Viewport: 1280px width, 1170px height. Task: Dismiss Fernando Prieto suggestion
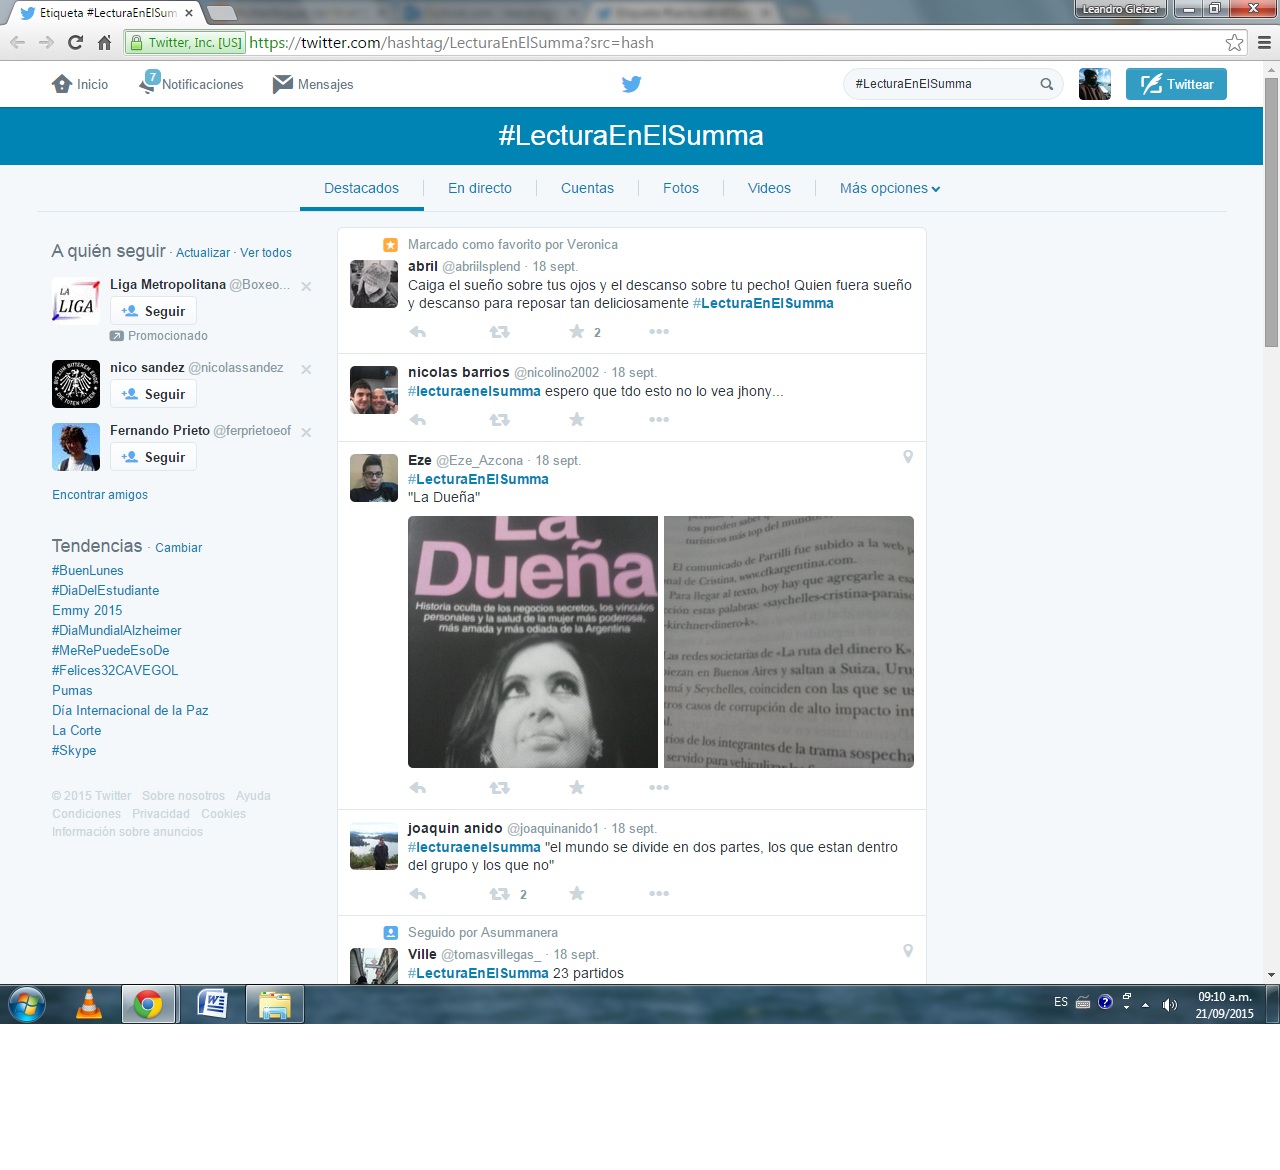[306, 433]
